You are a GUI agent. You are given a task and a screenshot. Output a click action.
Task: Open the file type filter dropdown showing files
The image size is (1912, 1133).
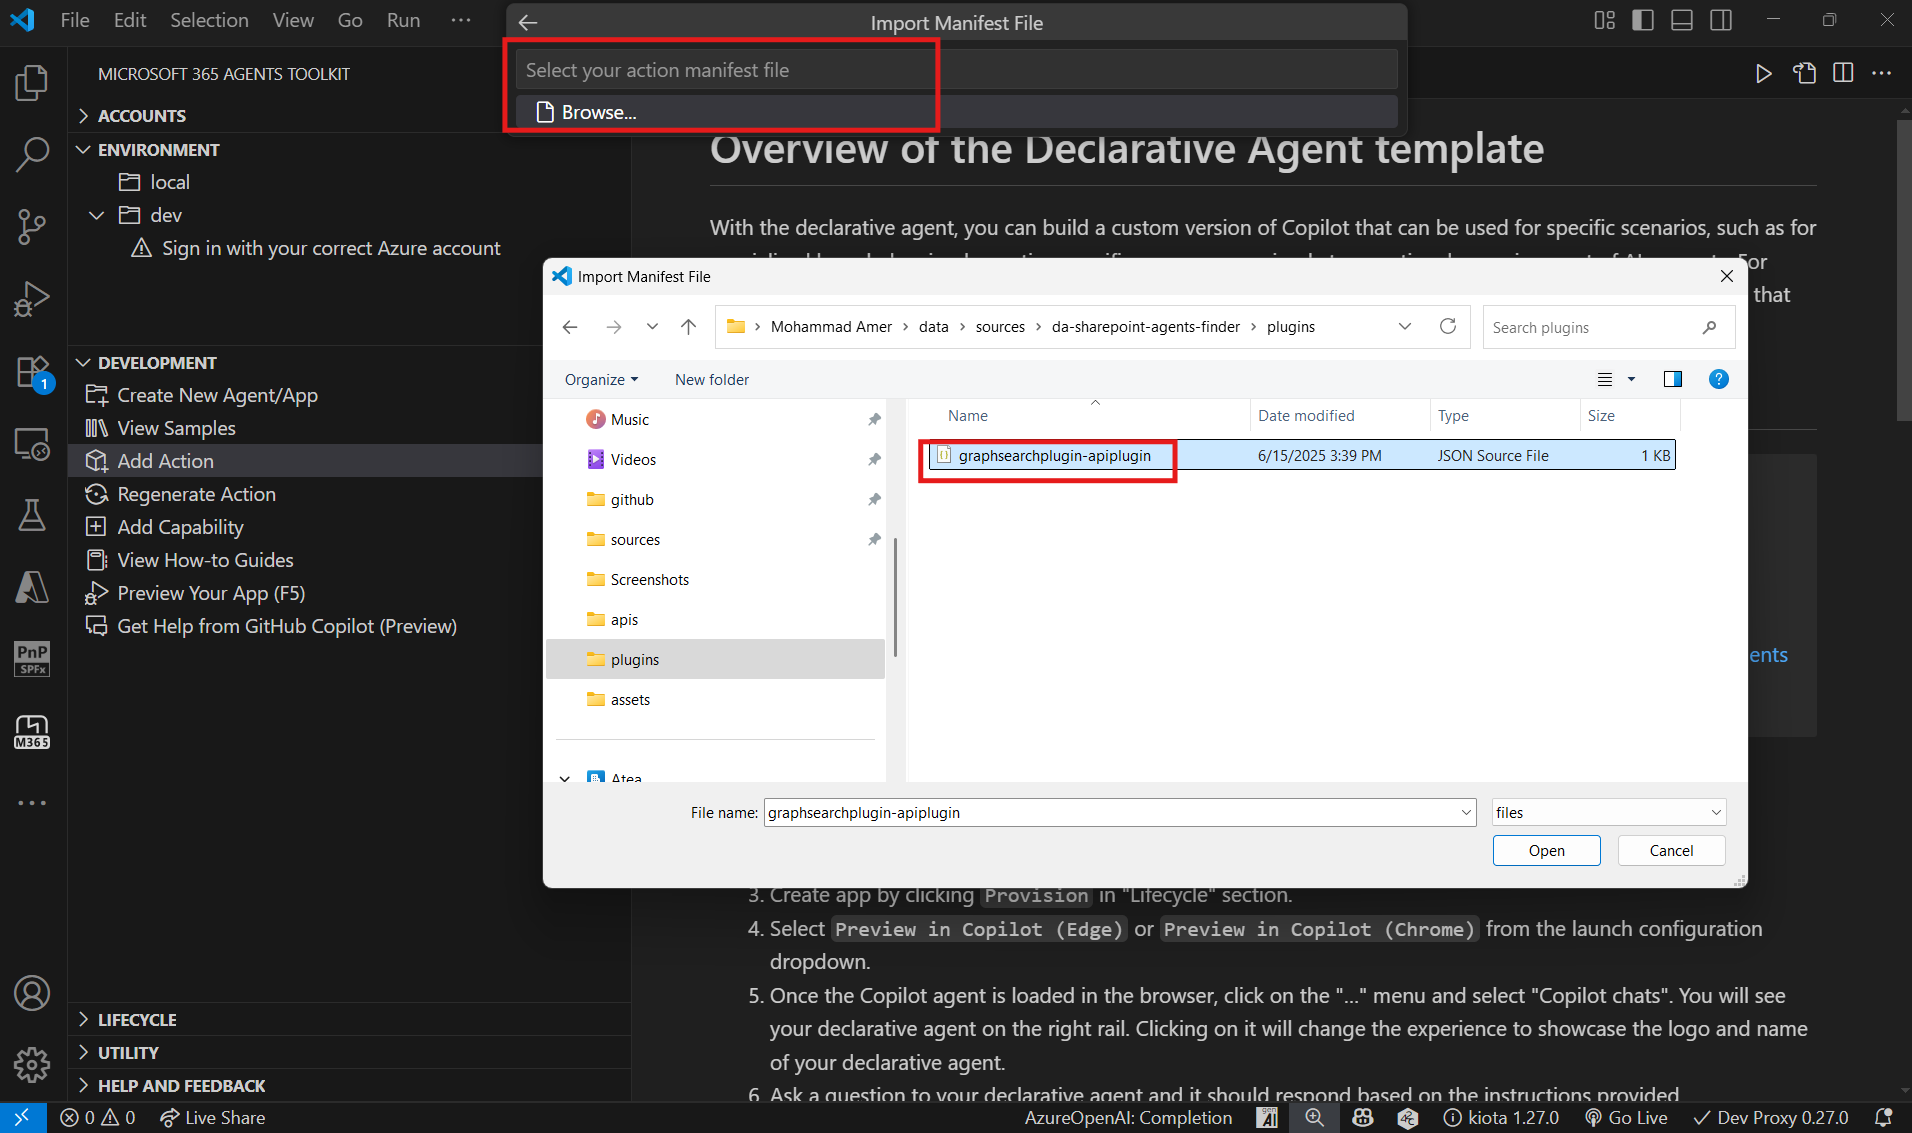coord(1609,813)
